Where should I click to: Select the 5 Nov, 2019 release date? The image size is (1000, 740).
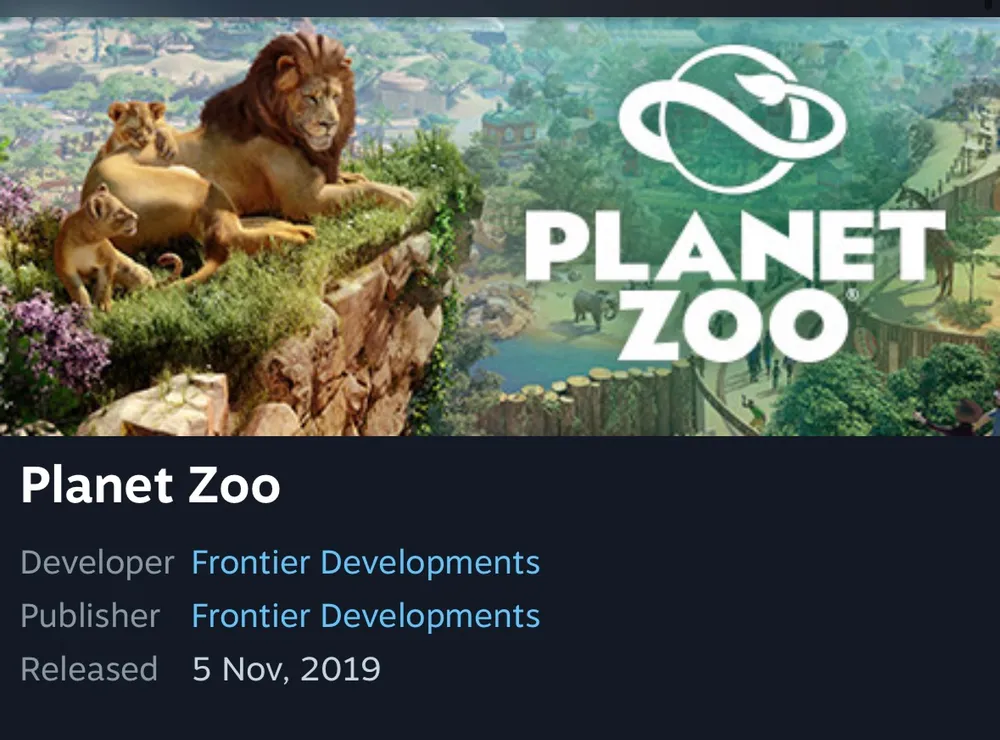[286, 669]
